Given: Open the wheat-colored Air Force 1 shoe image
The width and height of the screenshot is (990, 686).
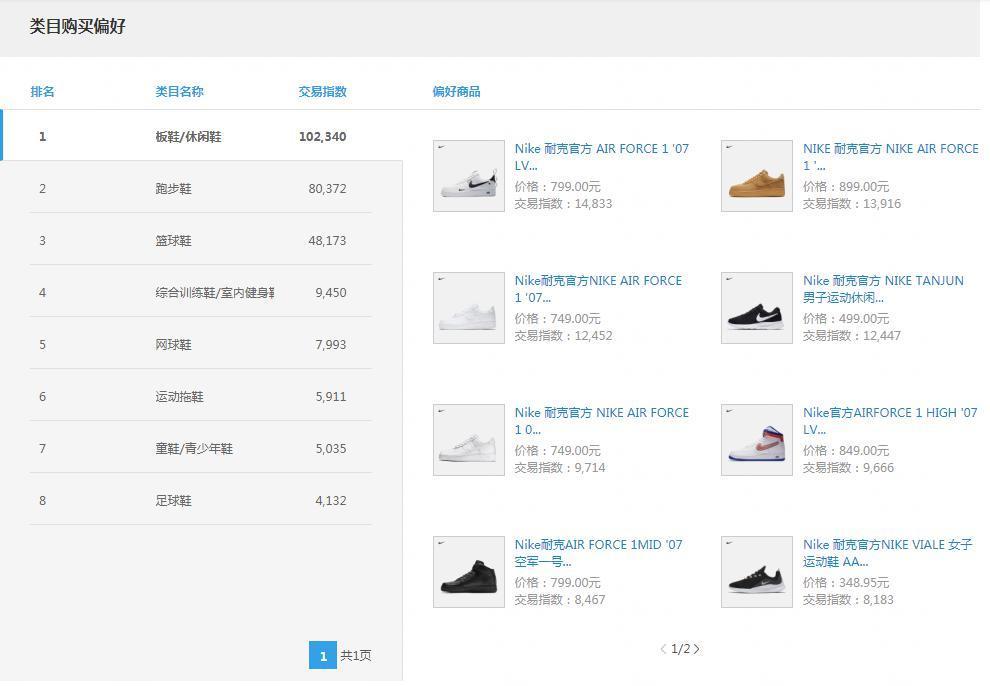Looking at the screenshot, I should 756,176.
